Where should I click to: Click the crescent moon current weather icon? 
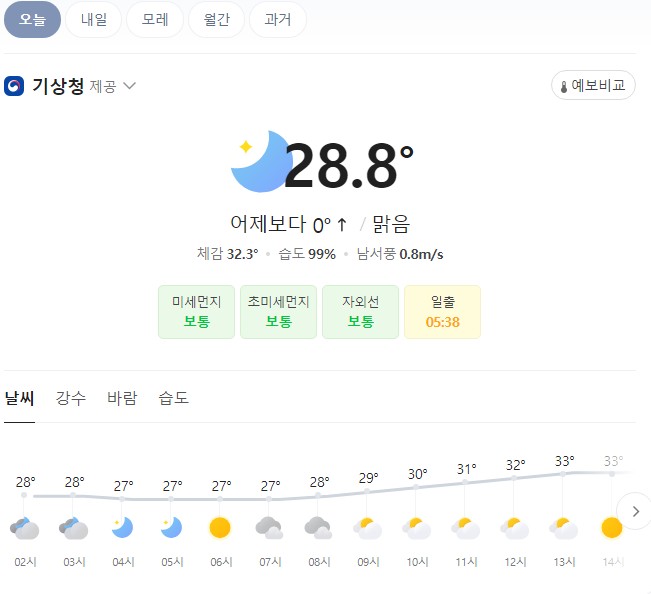(x=260, y=162)
